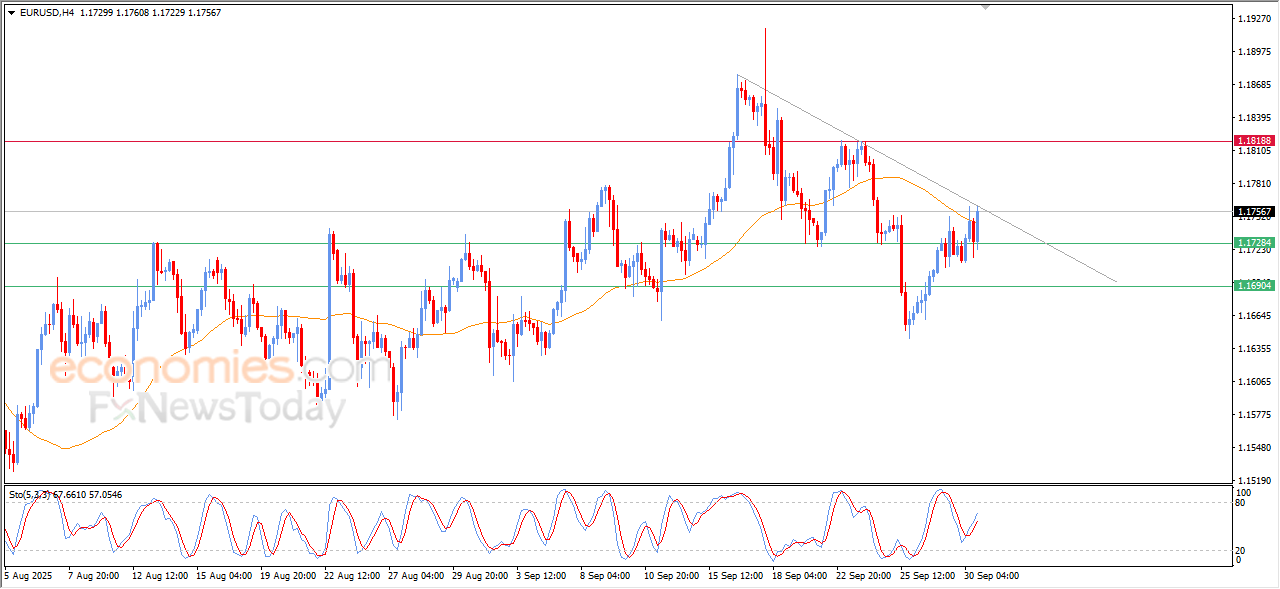The height and width of the screenshot is (589, 1280).
Task: Click the 1.16355 value on the price axis
Action: [x=1254, y=349]
